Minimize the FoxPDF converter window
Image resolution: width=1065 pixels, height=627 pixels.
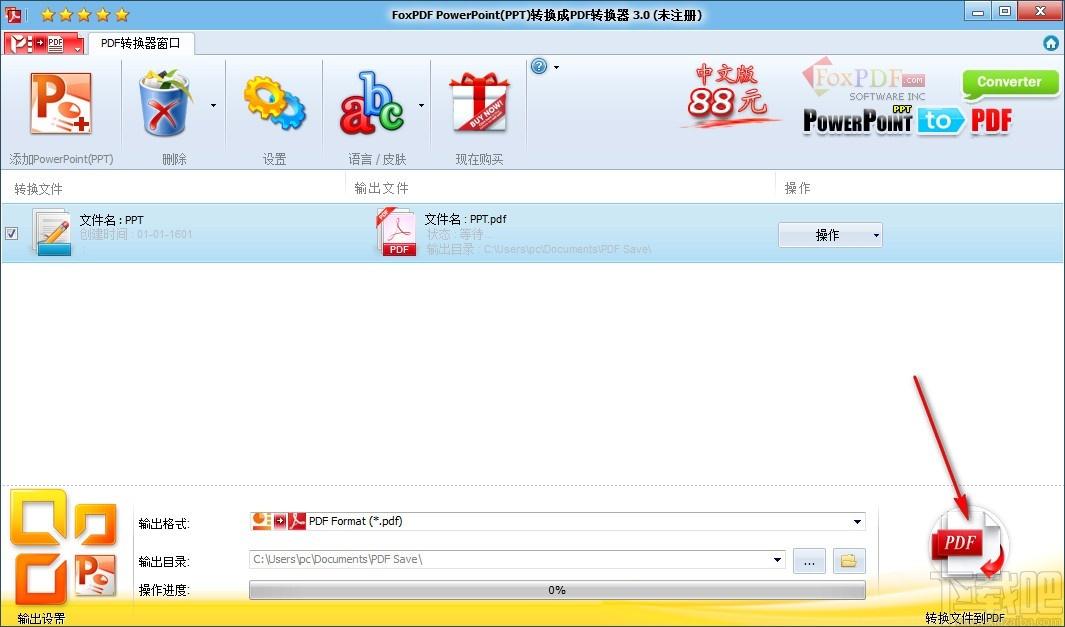[x=978, y=12]
